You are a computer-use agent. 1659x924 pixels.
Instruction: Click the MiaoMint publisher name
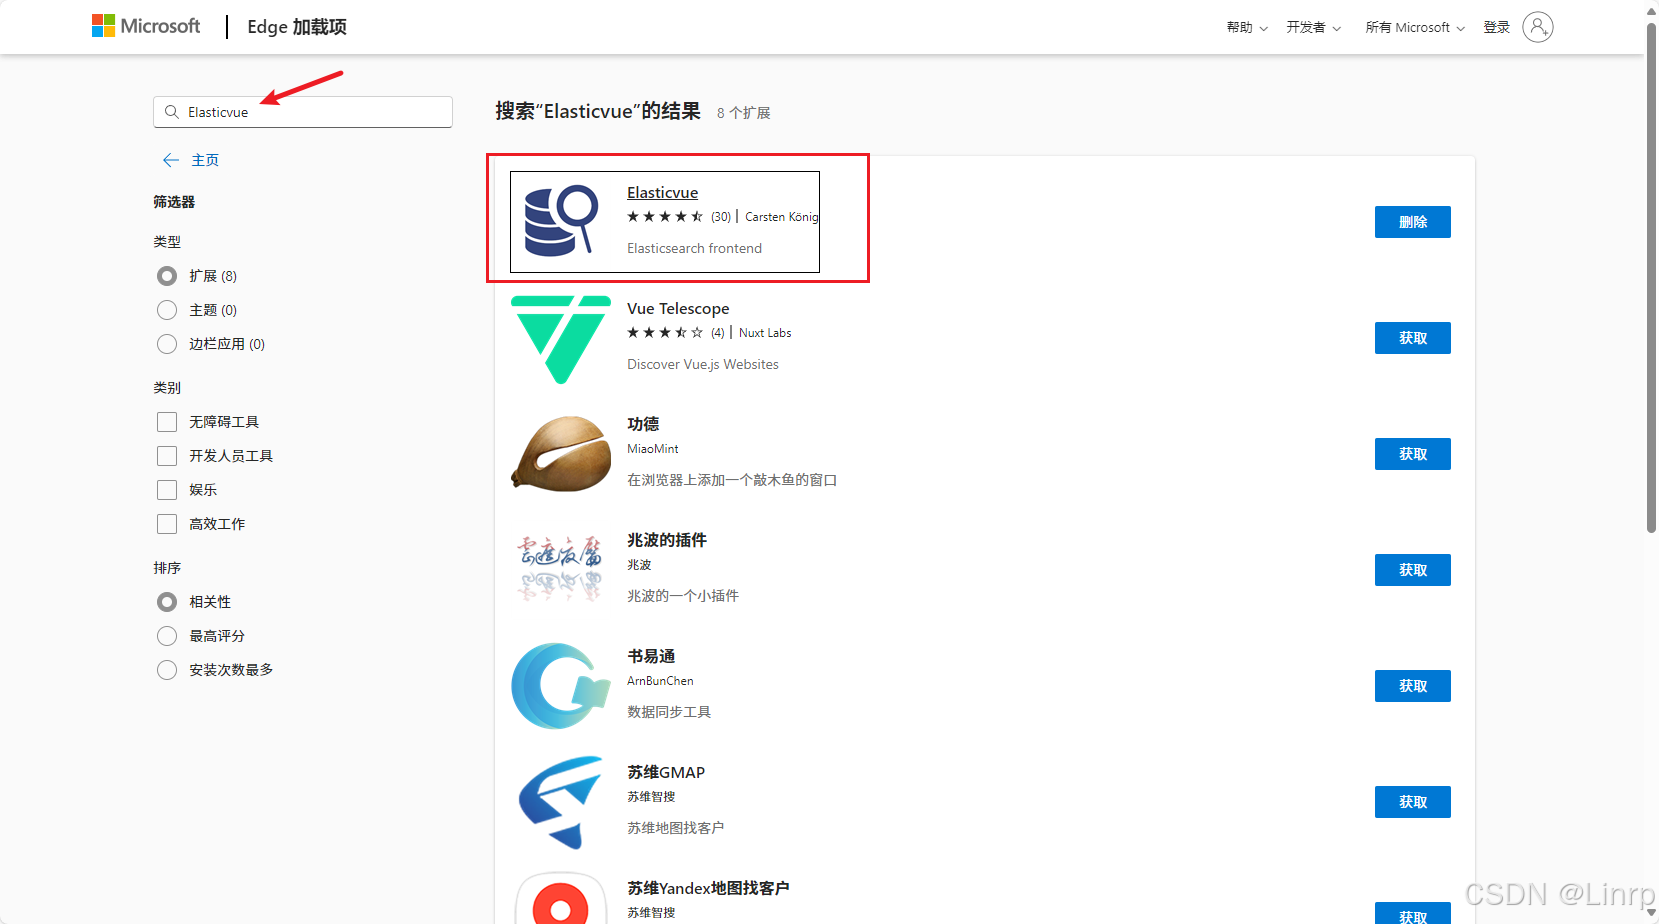[x=653, y=449]
